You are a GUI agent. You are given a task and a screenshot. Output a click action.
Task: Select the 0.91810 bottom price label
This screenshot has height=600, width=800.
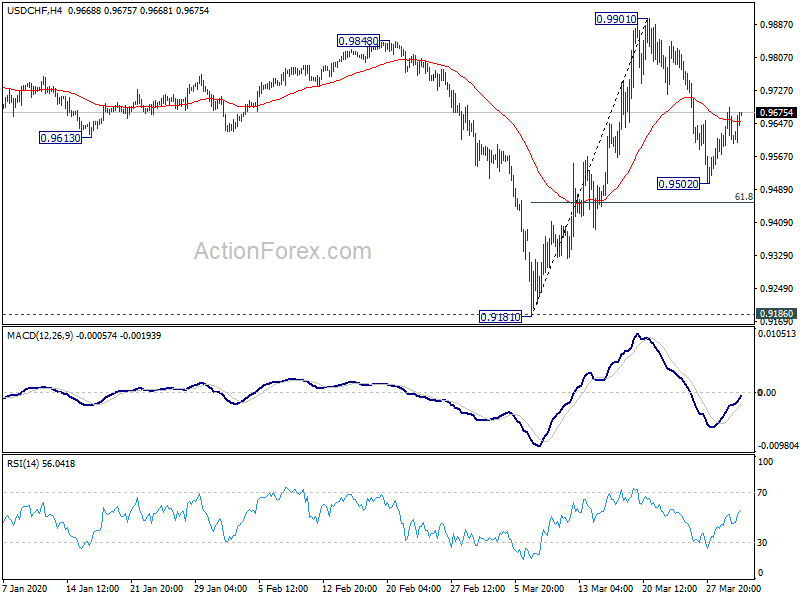click(x=501, y=317)
